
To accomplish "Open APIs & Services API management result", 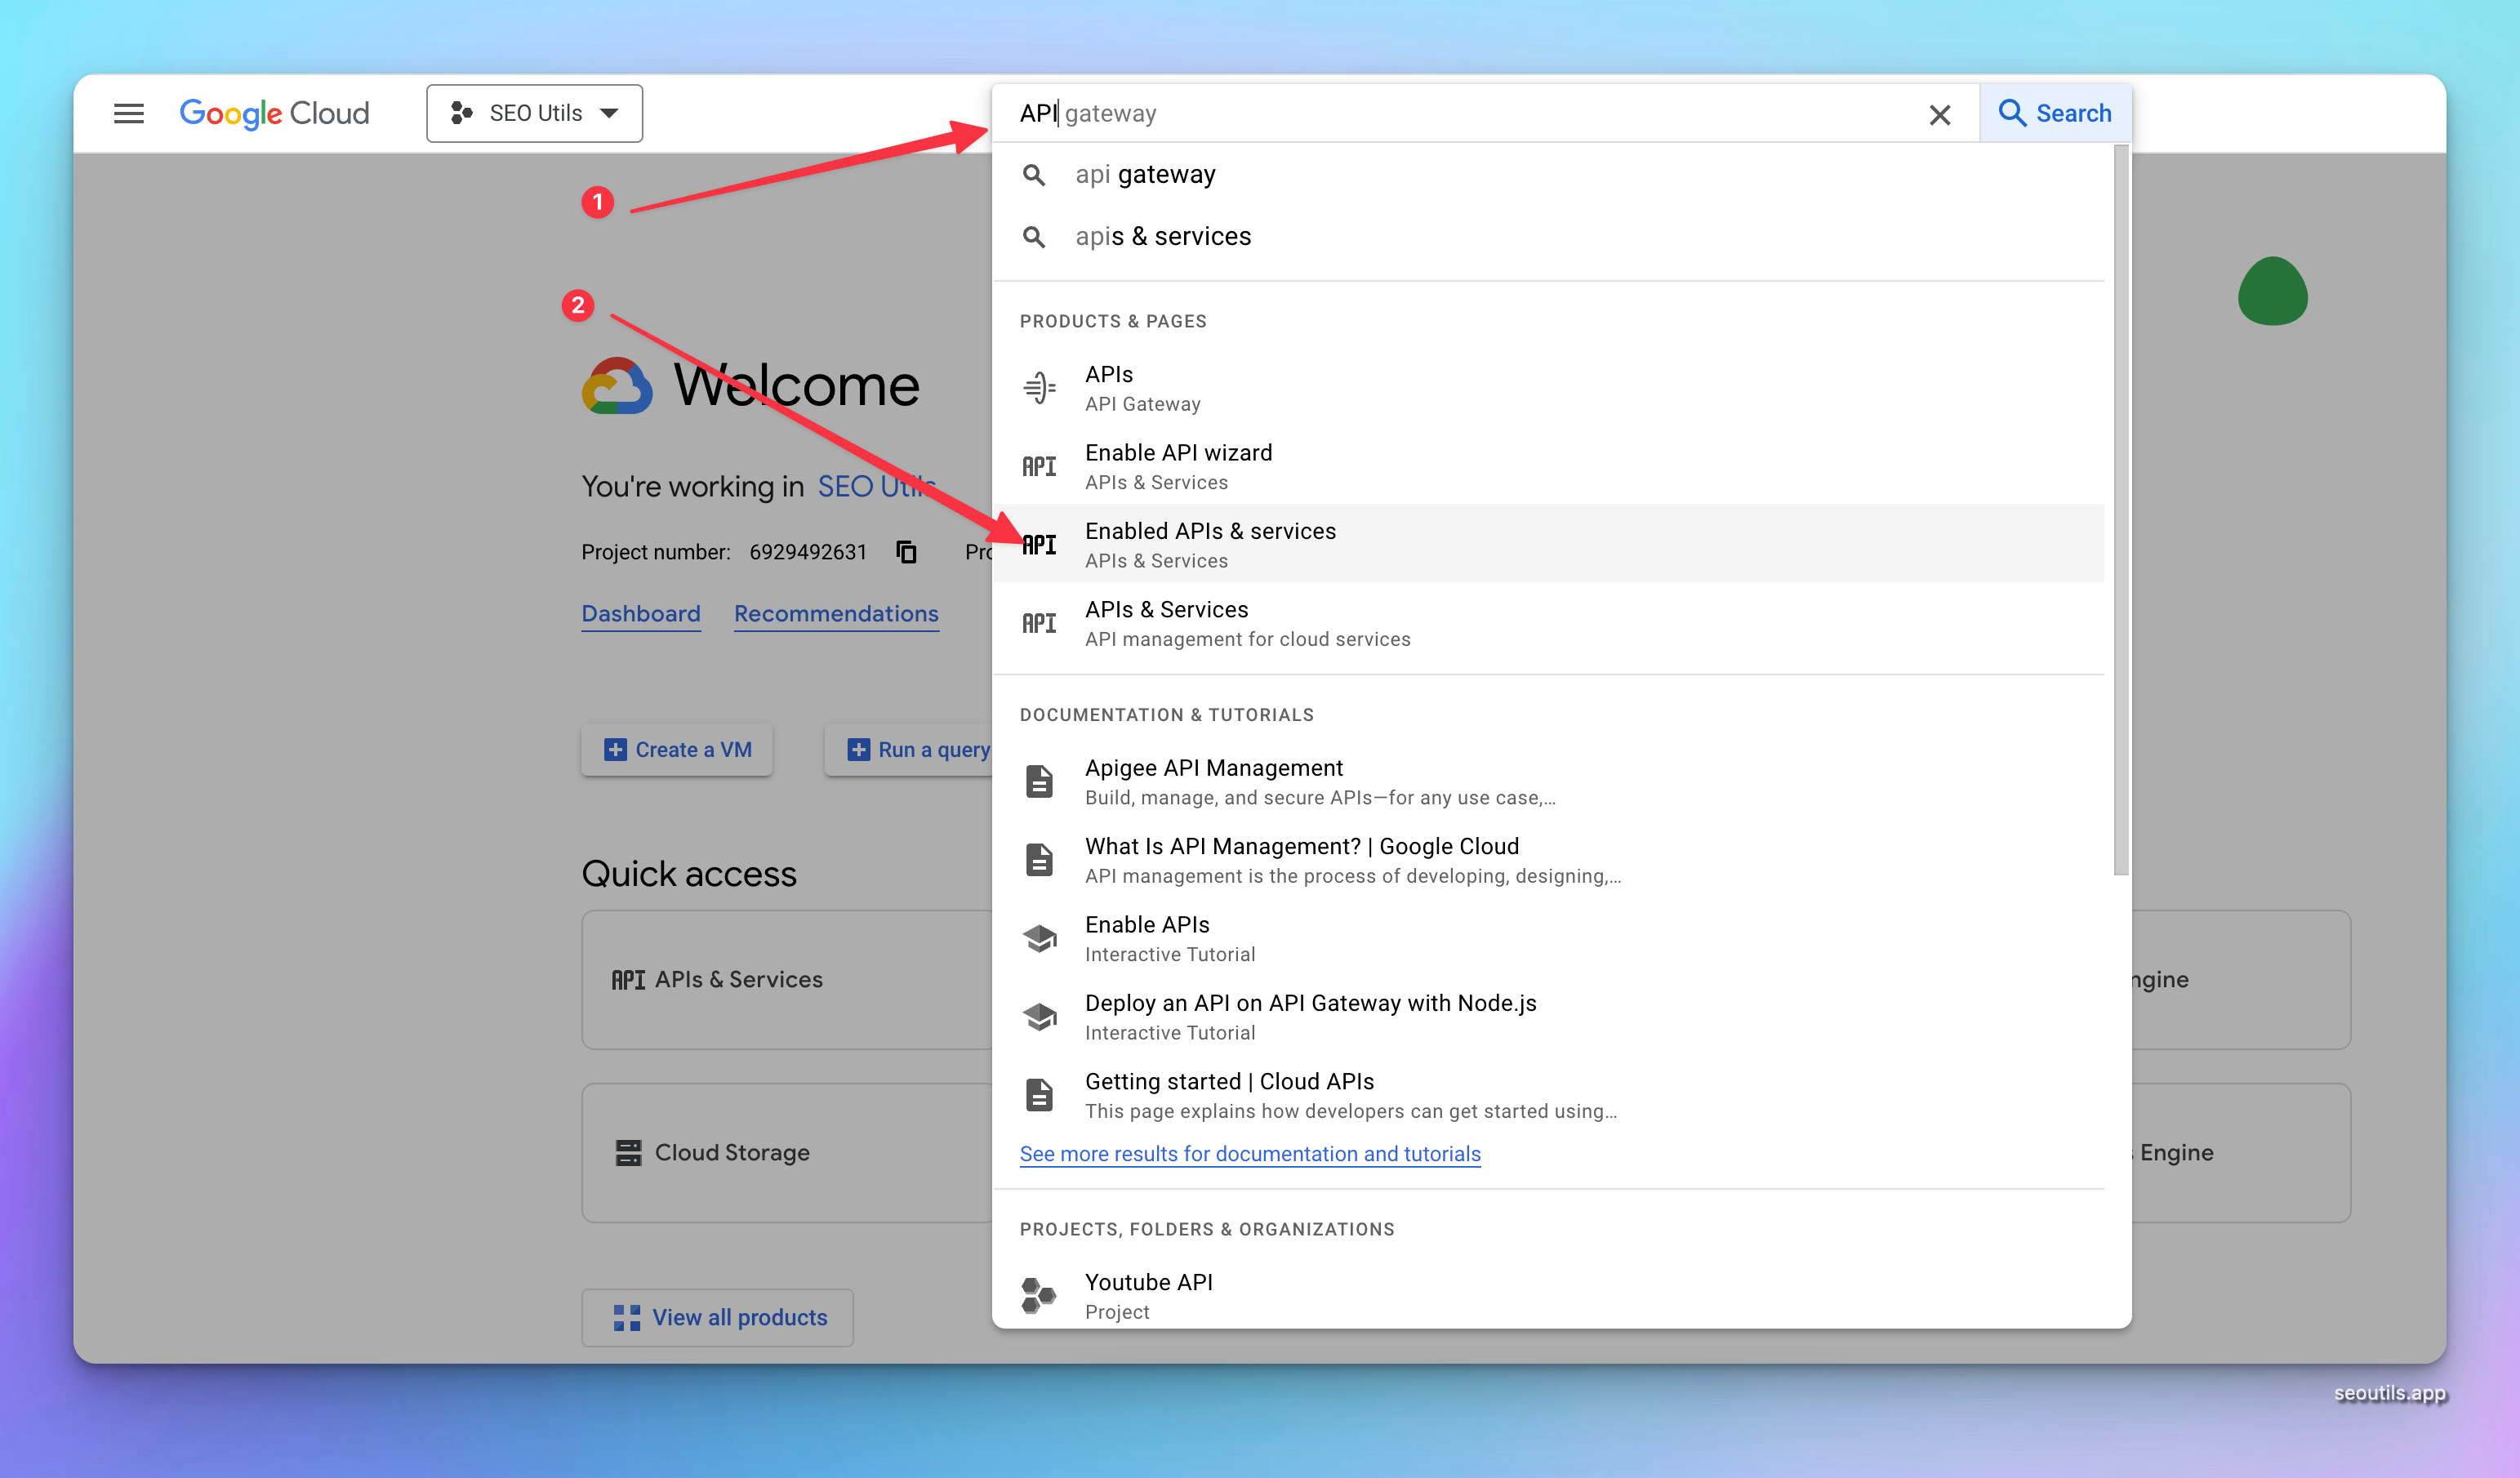I will 1166,623.
